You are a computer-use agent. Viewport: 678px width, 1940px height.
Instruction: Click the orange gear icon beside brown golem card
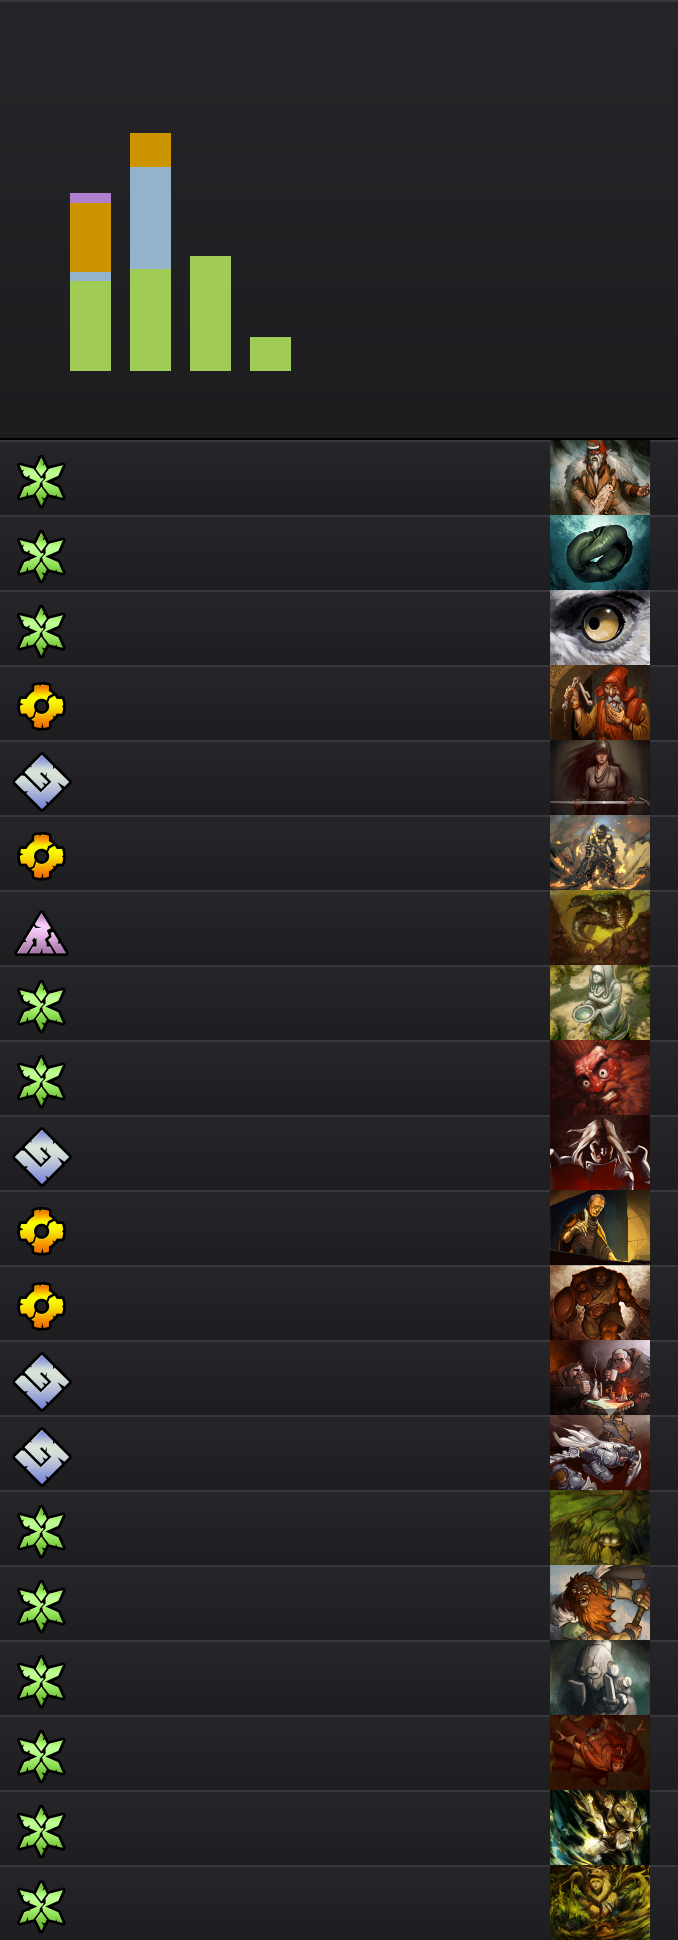click(x=41, y=1306)
